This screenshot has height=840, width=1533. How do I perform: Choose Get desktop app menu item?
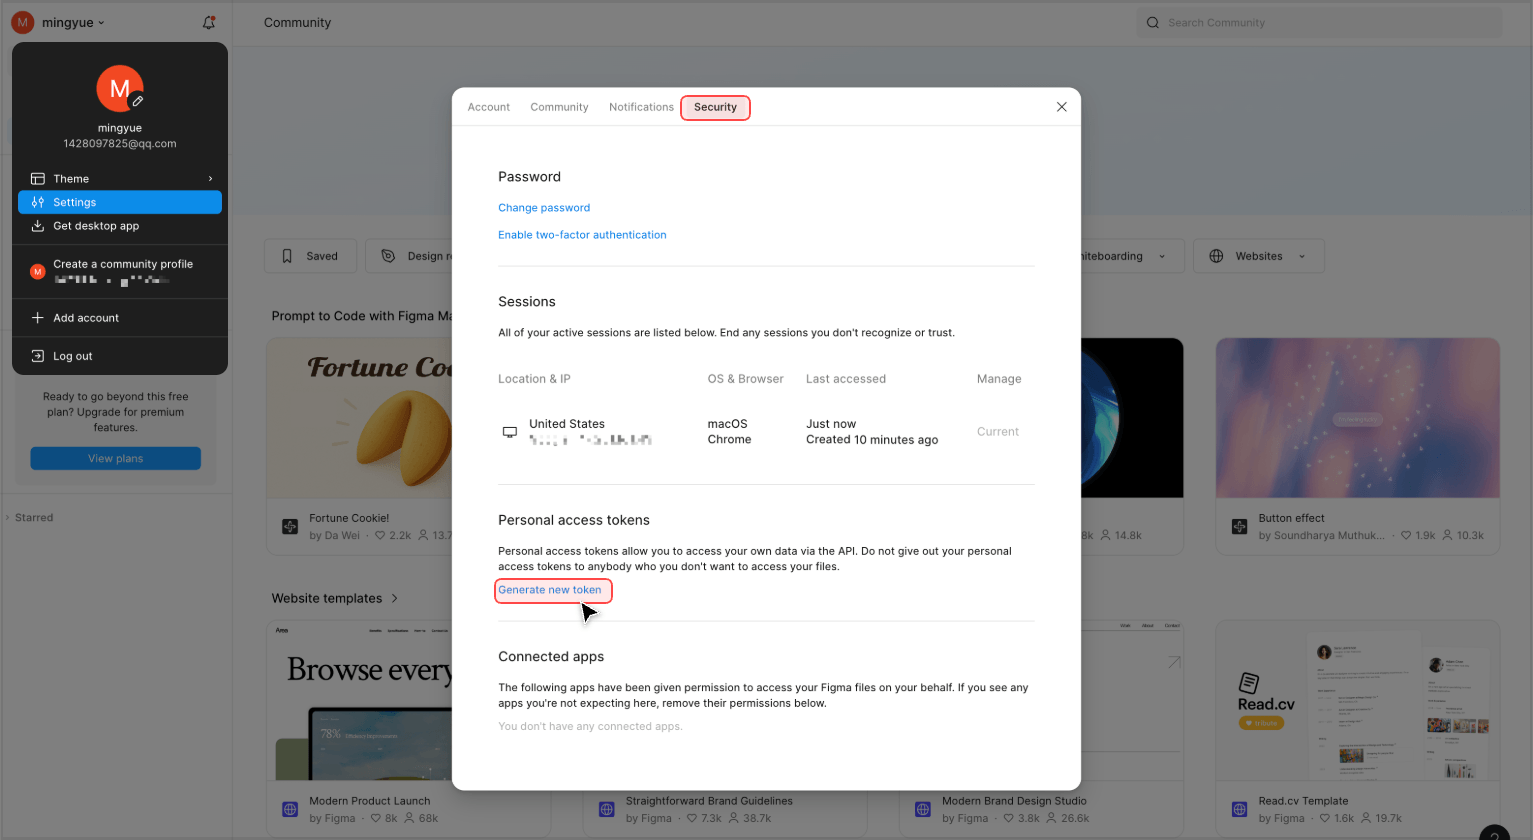coord(120,226)
